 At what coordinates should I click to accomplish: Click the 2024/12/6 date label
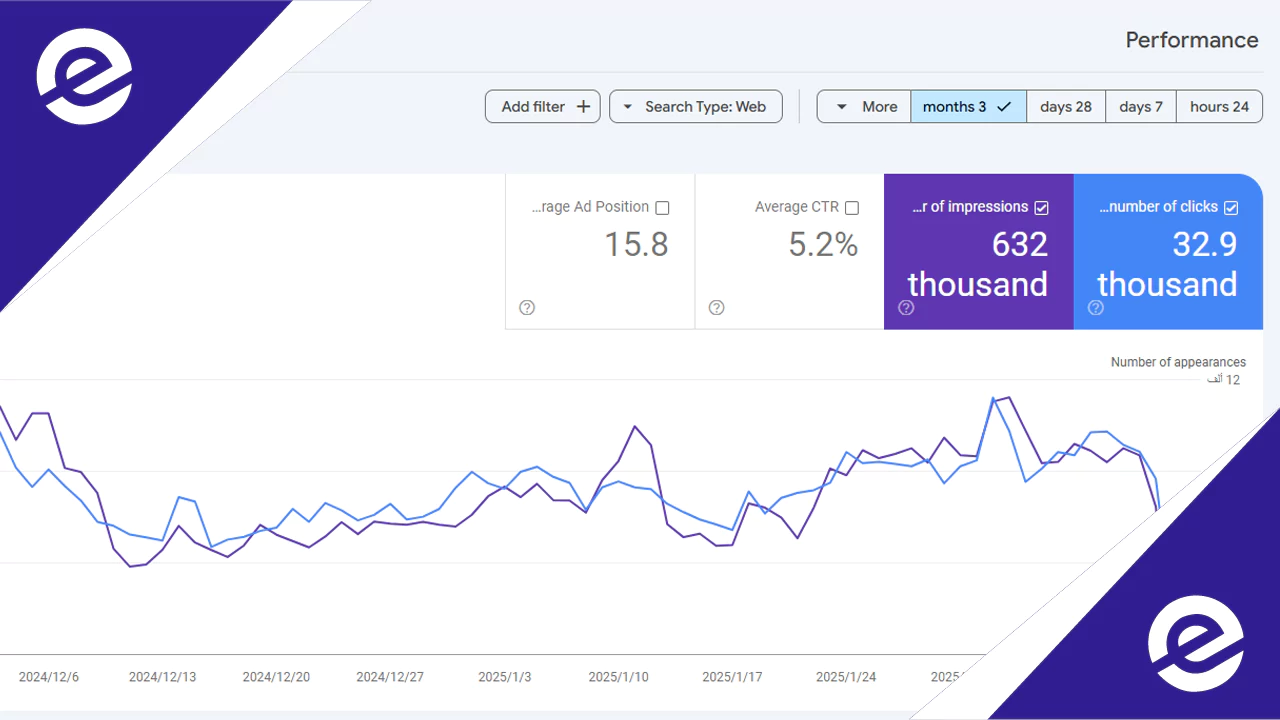coord(49,677)
